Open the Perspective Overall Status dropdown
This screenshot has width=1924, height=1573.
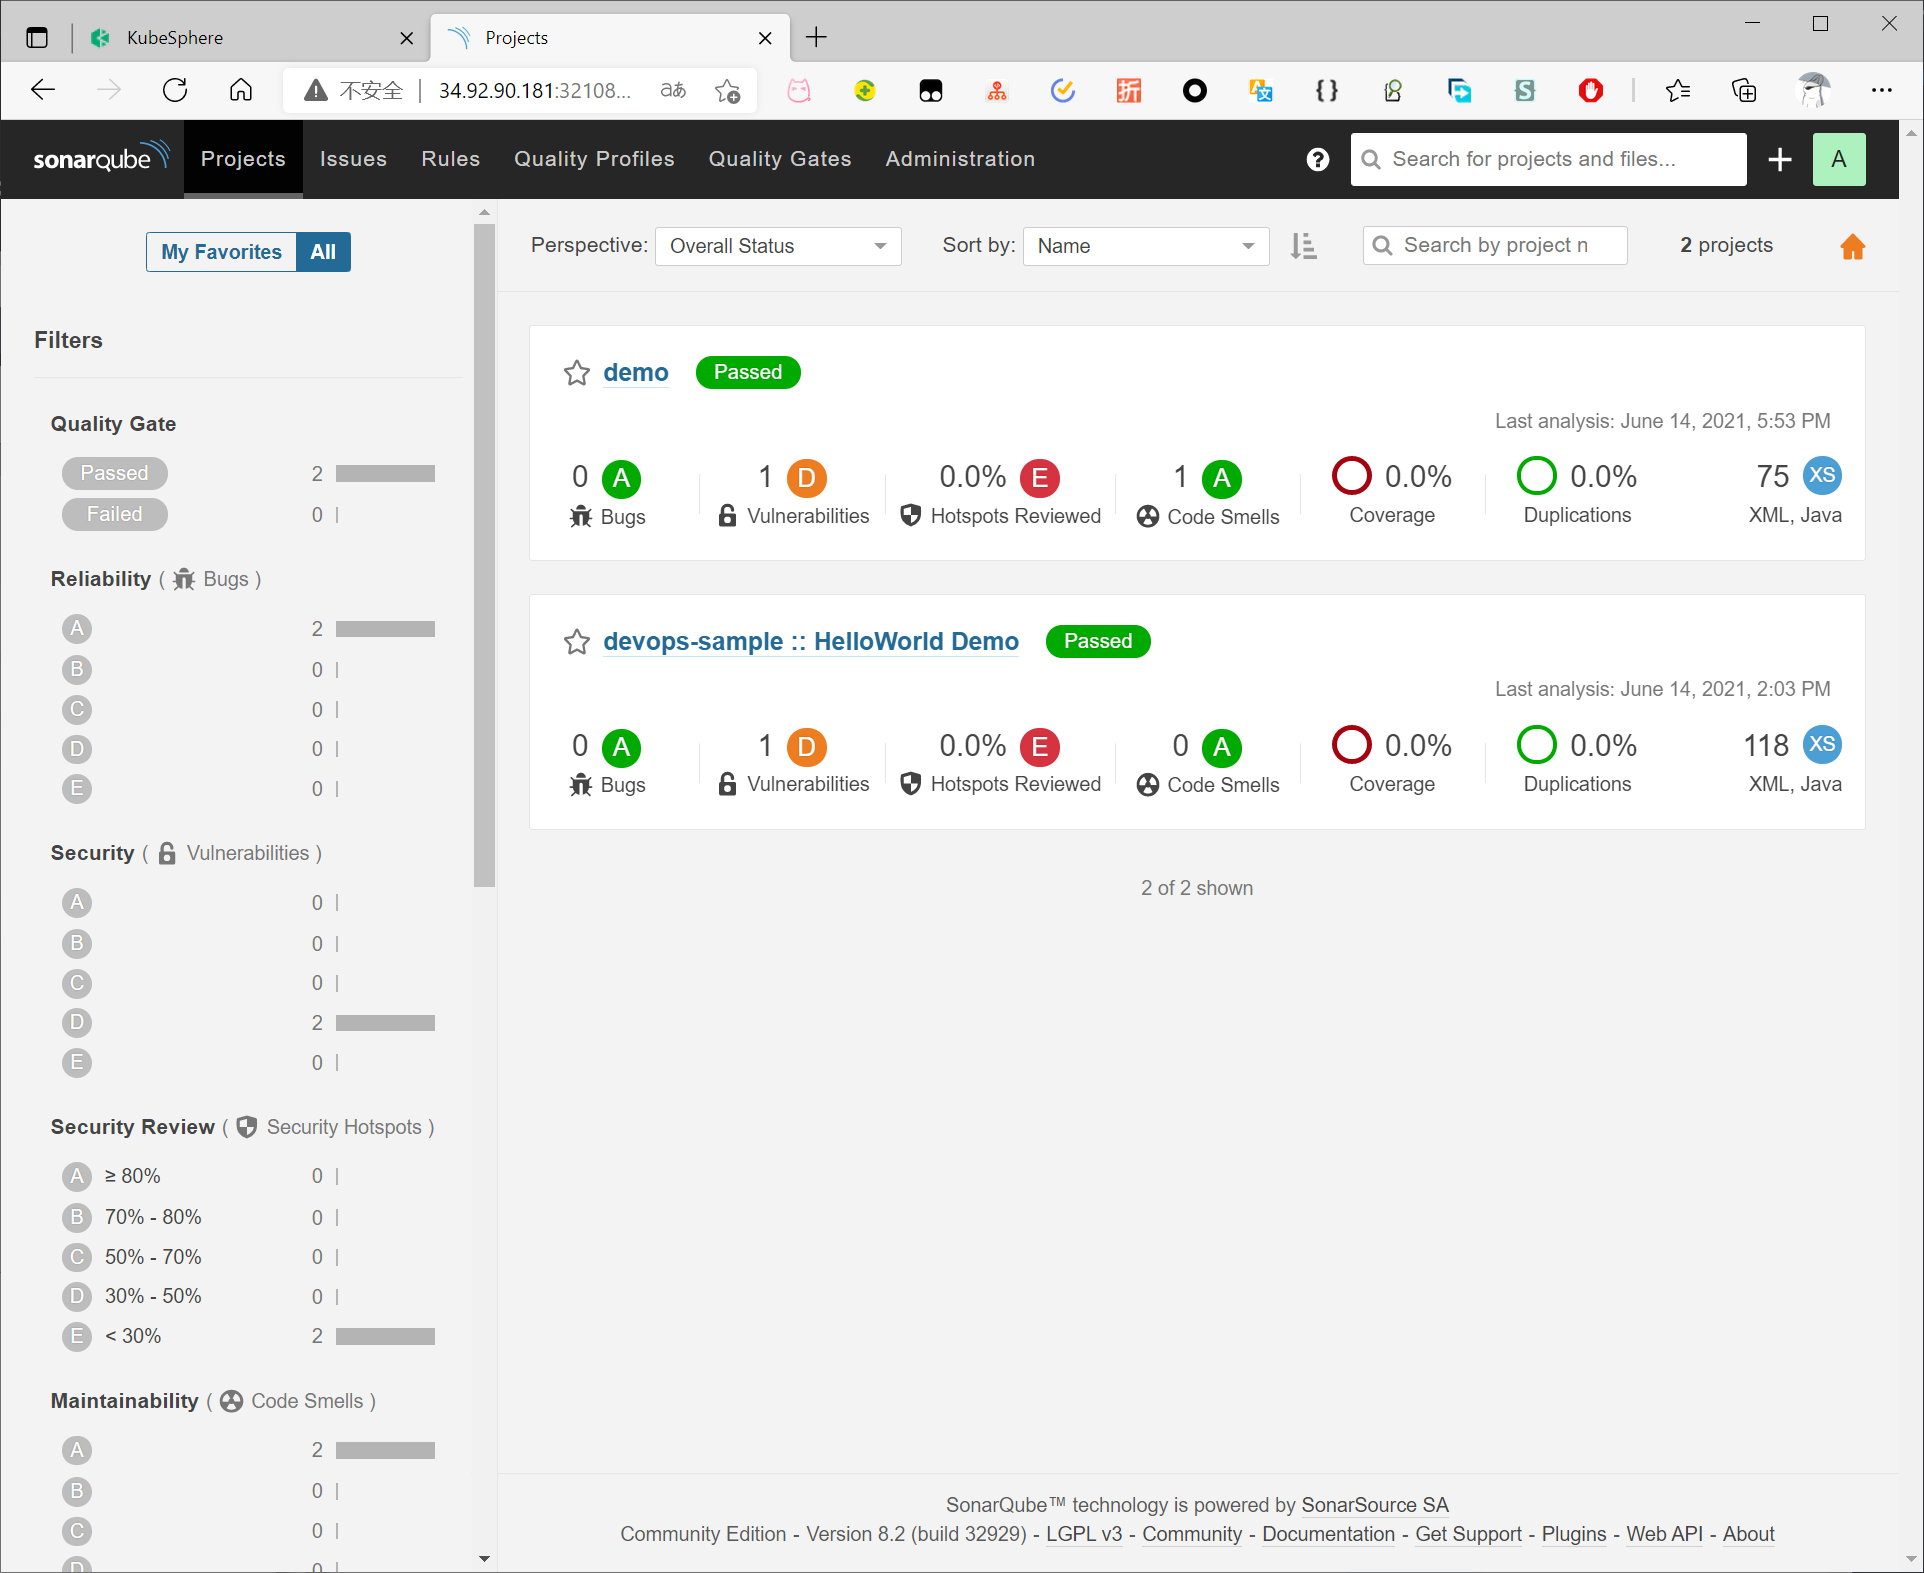click(777, 246)
